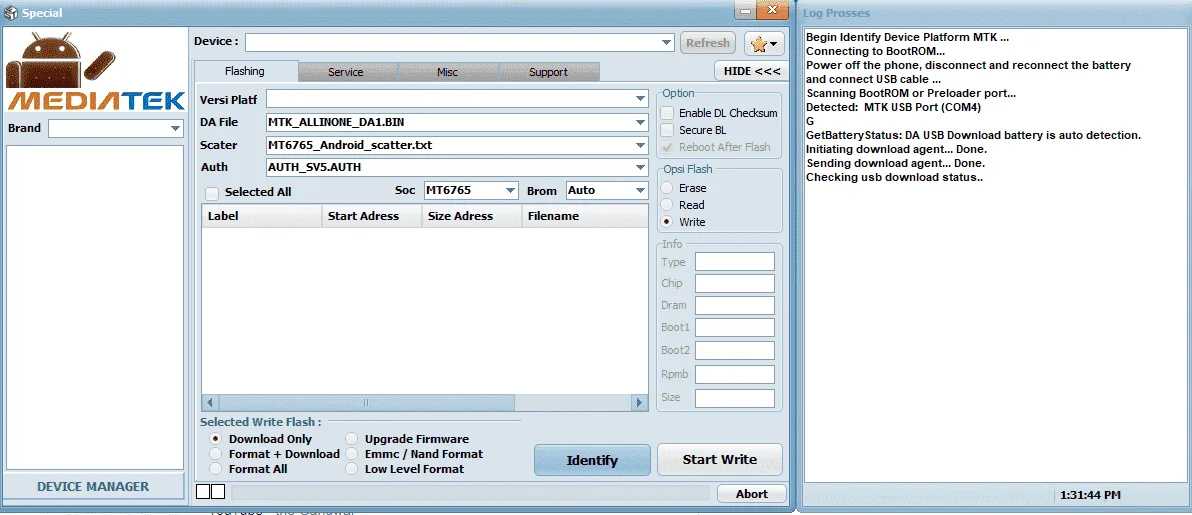Click log line 'Connecting to BootROM...'
The width and height of the screenshot is (1192, 515).
pyautogui.click(x=875, y=51)
